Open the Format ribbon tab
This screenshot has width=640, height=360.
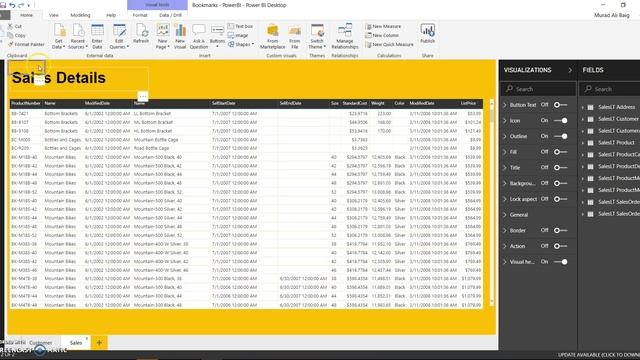(140, 15)
